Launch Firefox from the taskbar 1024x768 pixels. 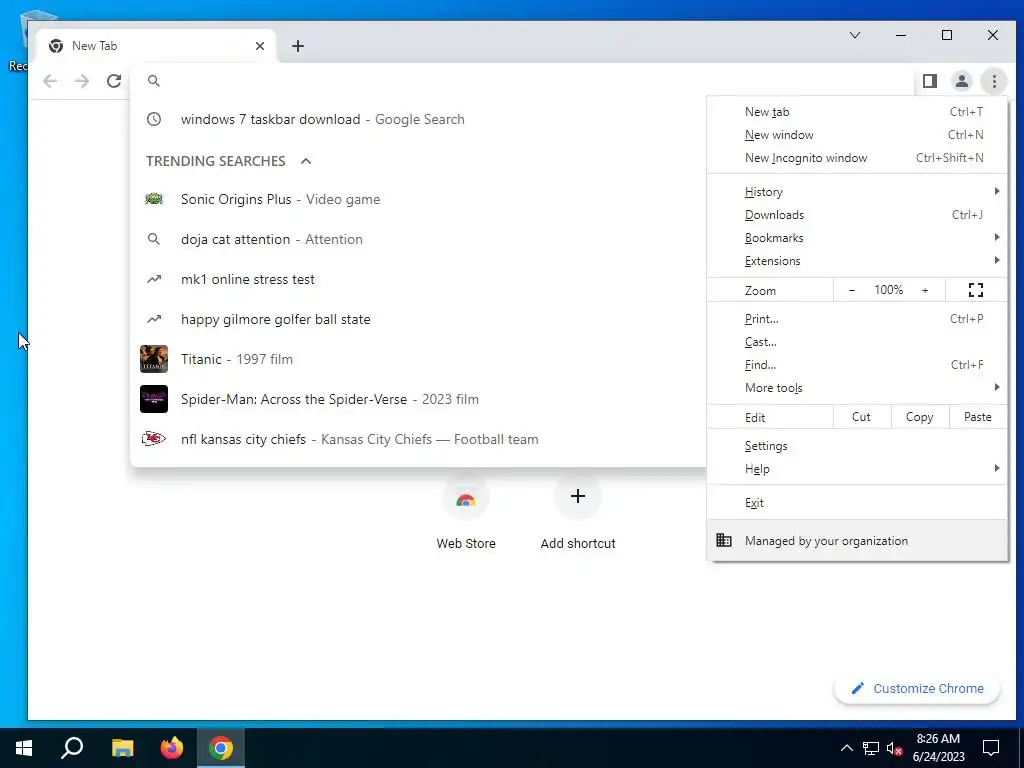(x=172, y=748)
